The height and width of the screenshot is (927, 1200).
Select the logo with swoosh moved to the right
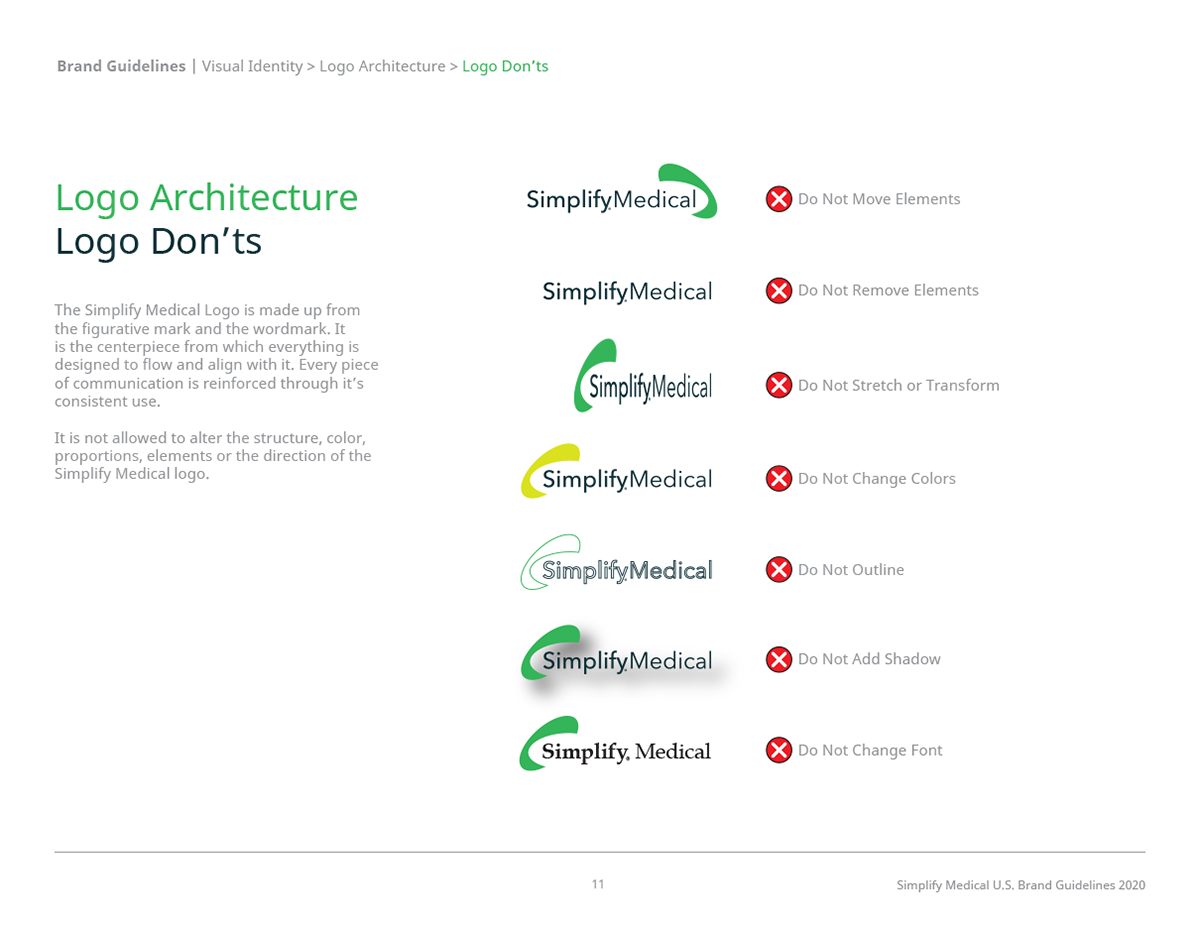pyautogui.click(x=622, y=191)
